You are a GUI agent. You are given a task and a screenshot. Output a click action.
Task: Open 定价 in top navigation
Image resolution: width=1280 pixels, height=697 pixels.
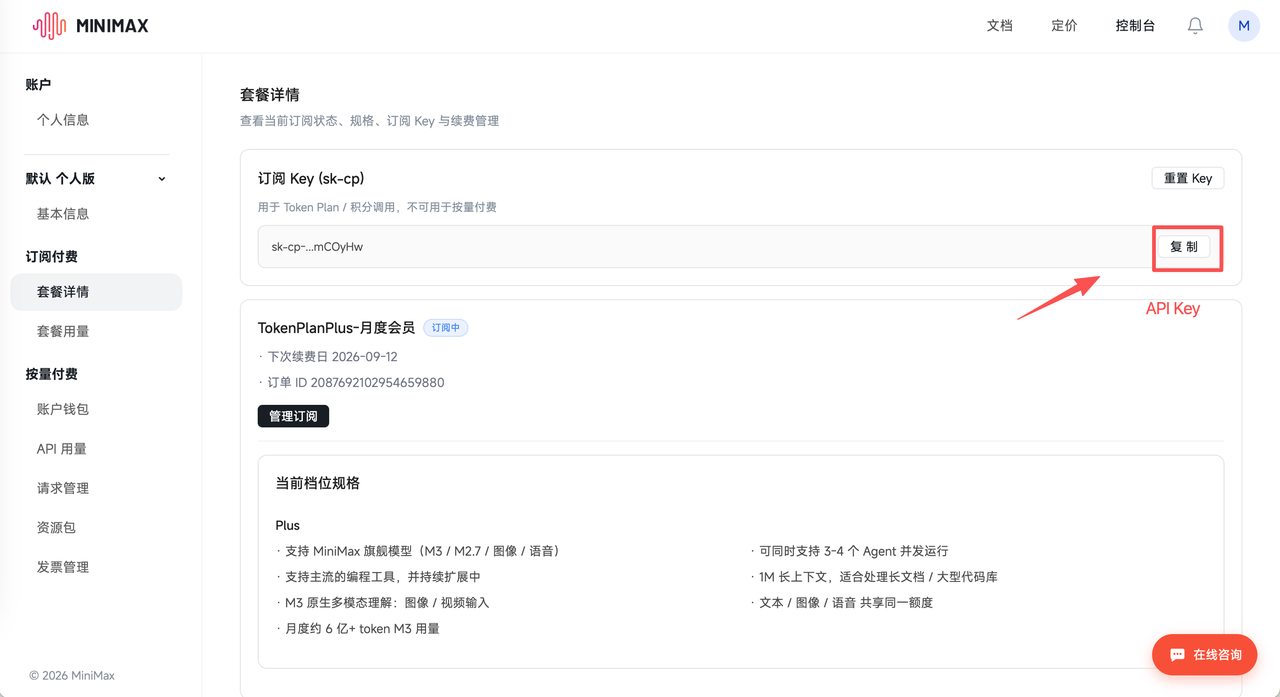(x=1064, y=26)
